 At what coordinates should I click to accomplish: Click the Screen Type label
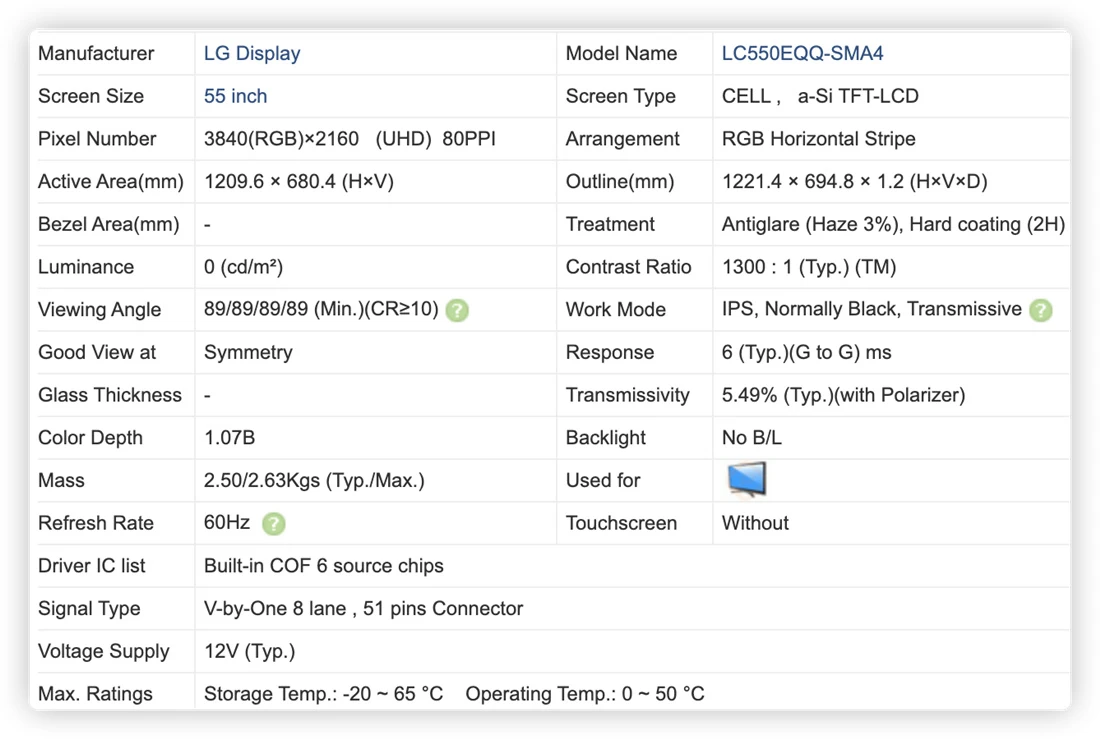(620, 96)
